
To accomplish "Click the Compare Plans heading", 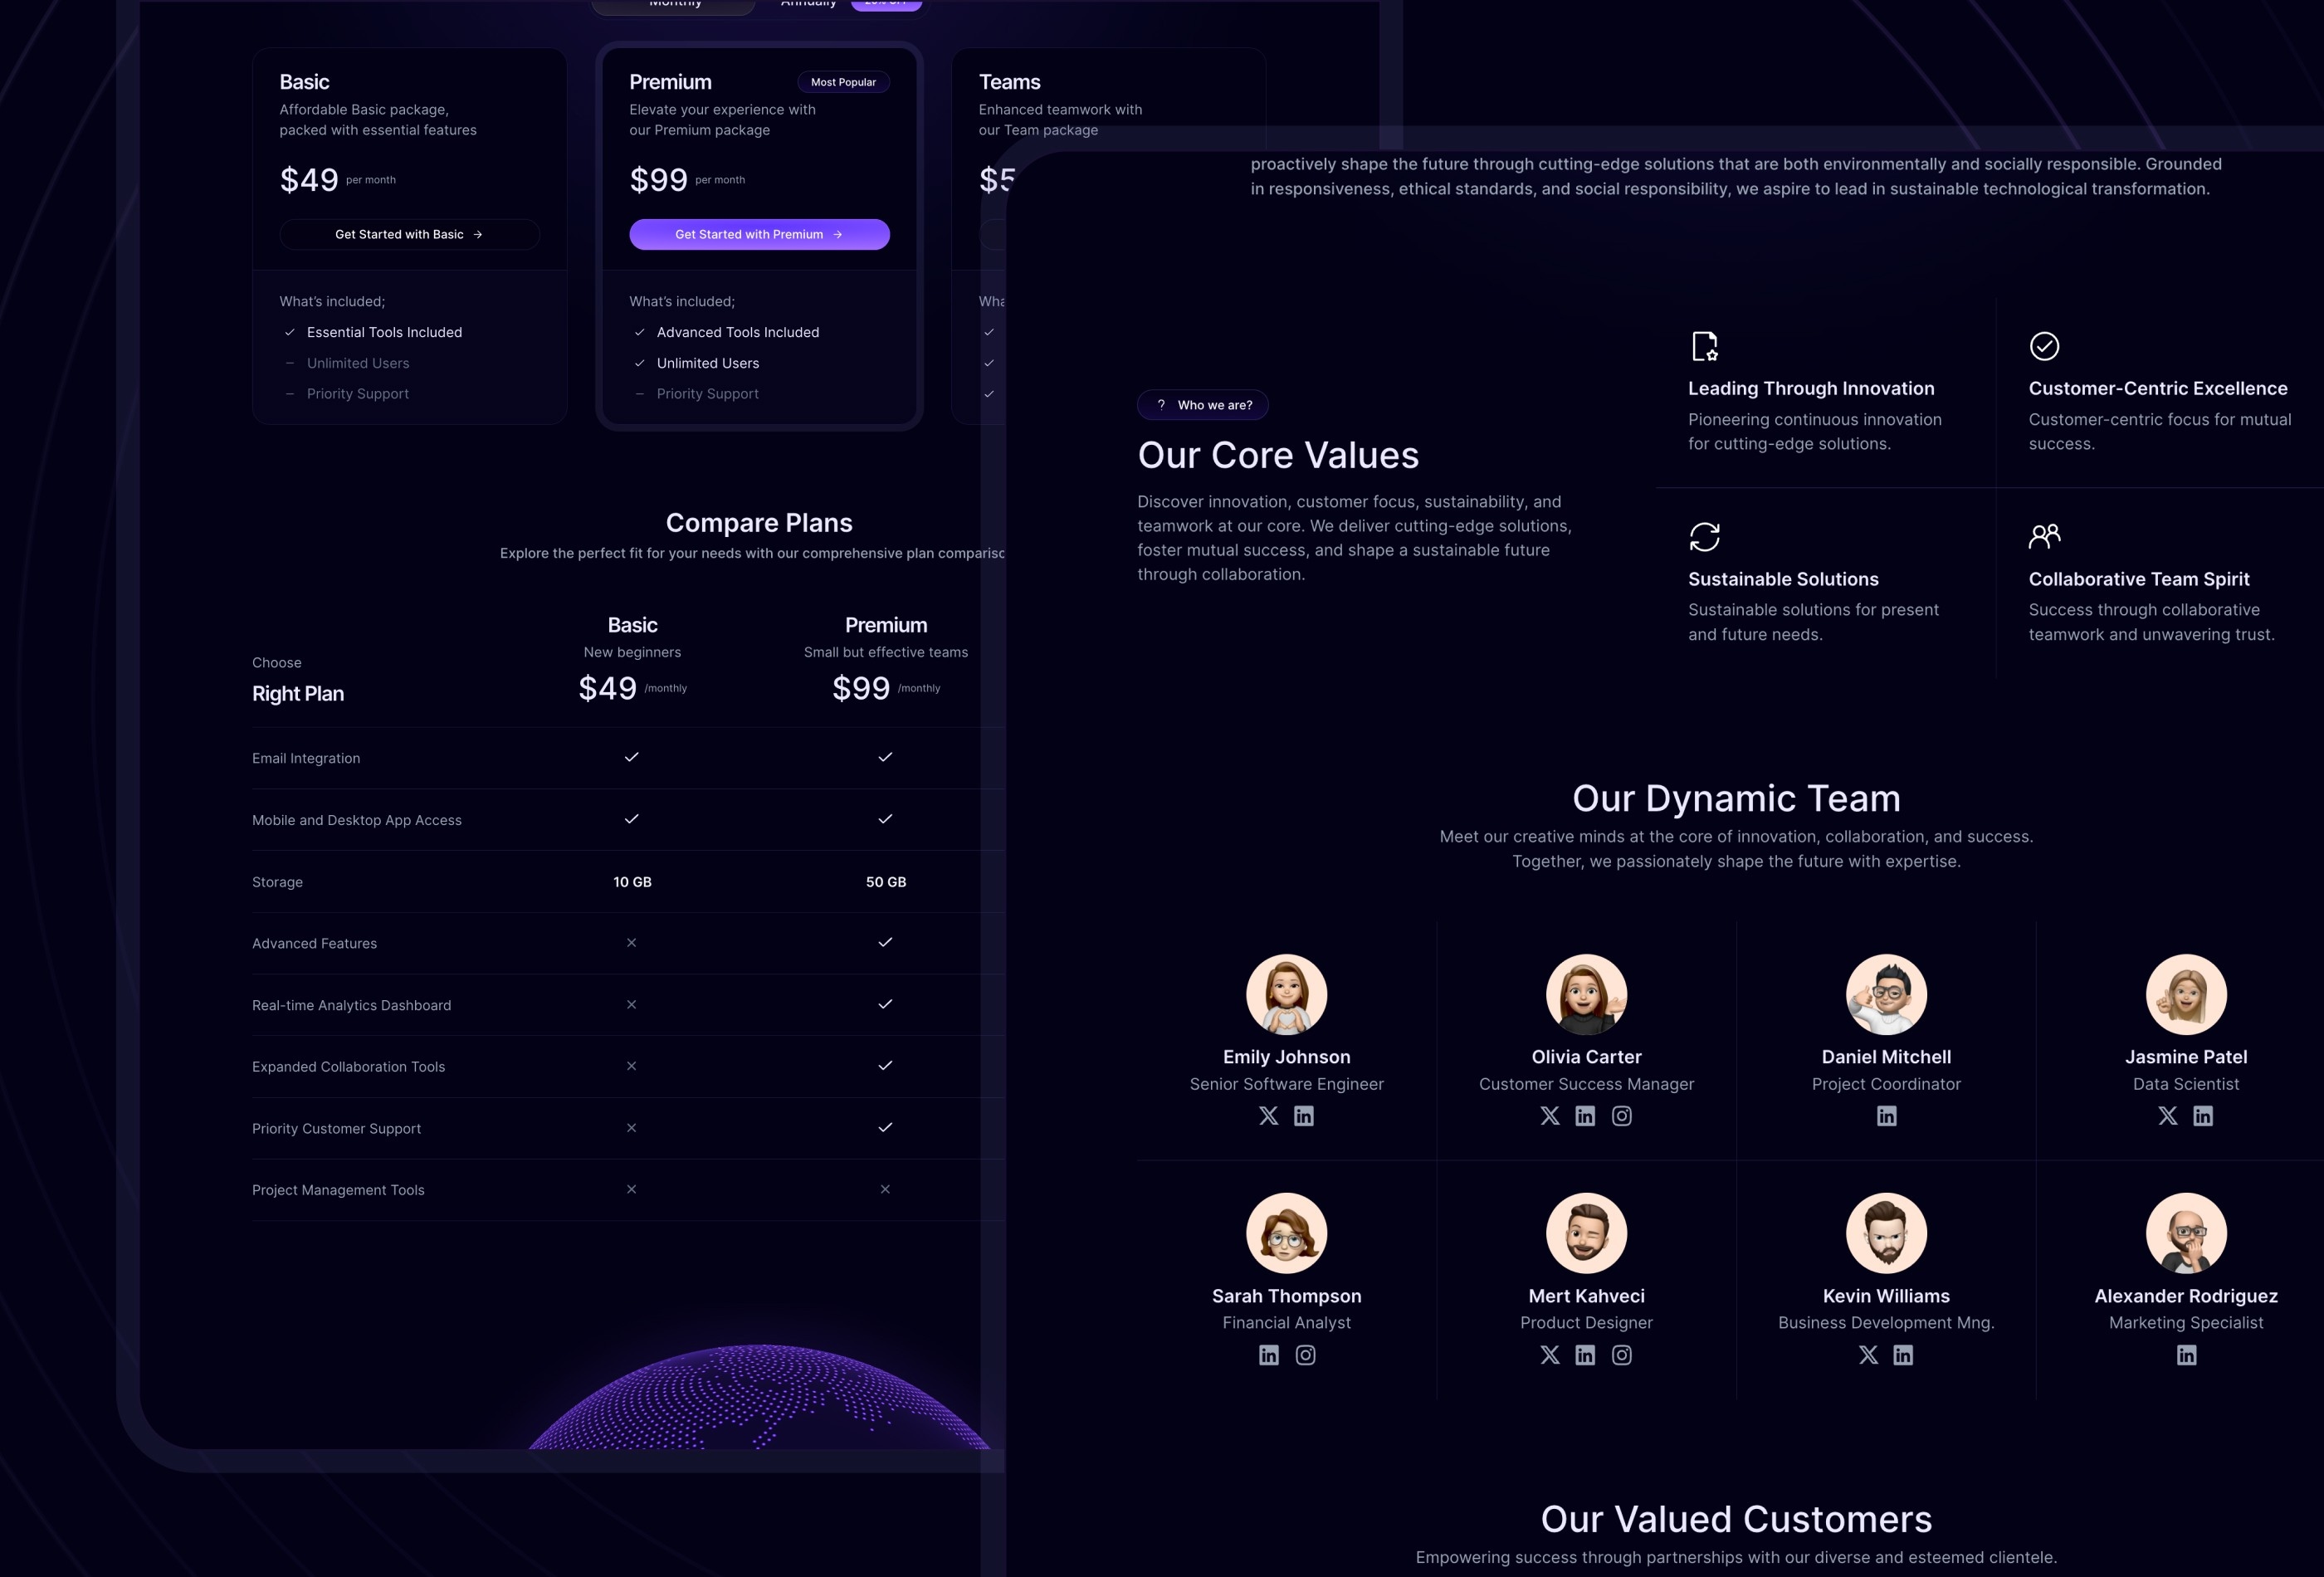I will [759, 523].
